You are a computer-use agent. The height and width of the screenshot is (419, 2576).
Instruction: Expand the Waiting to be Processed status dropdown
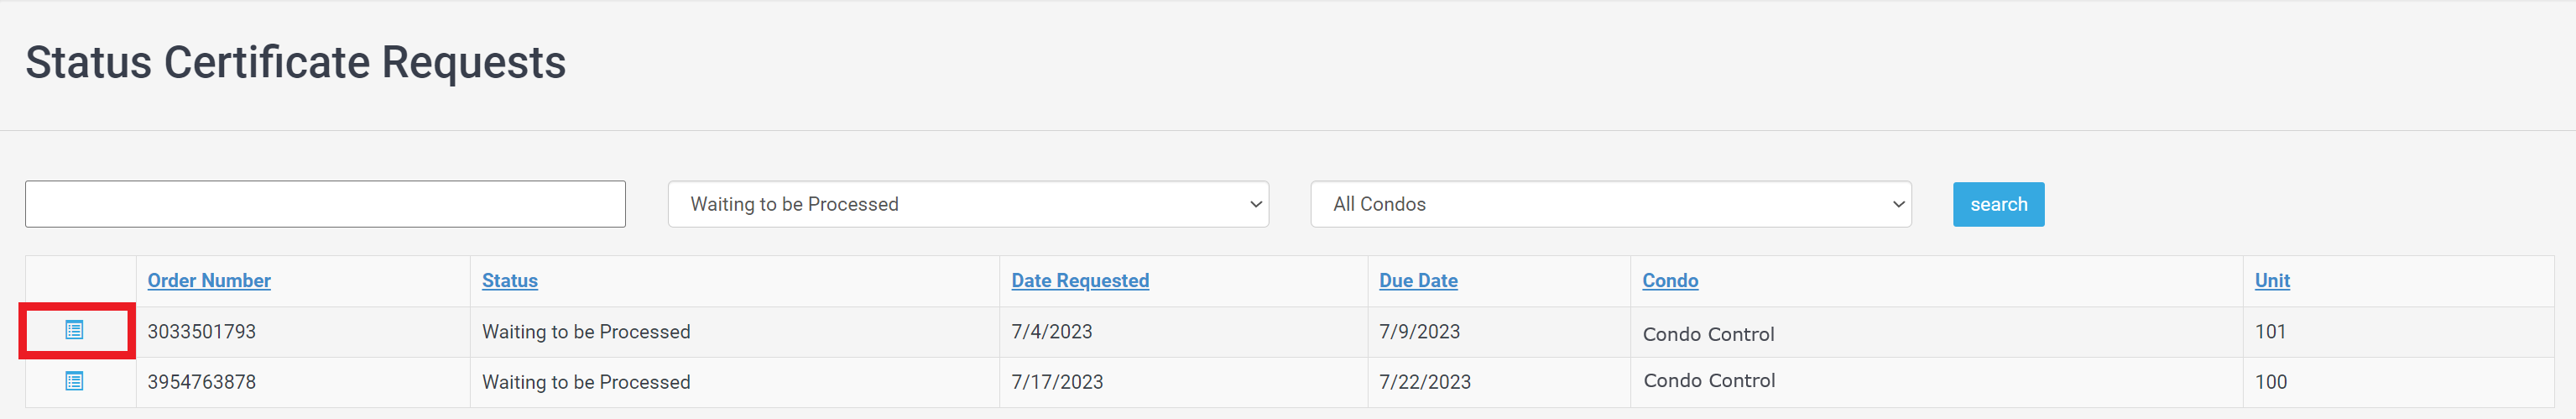pos(968,204)
